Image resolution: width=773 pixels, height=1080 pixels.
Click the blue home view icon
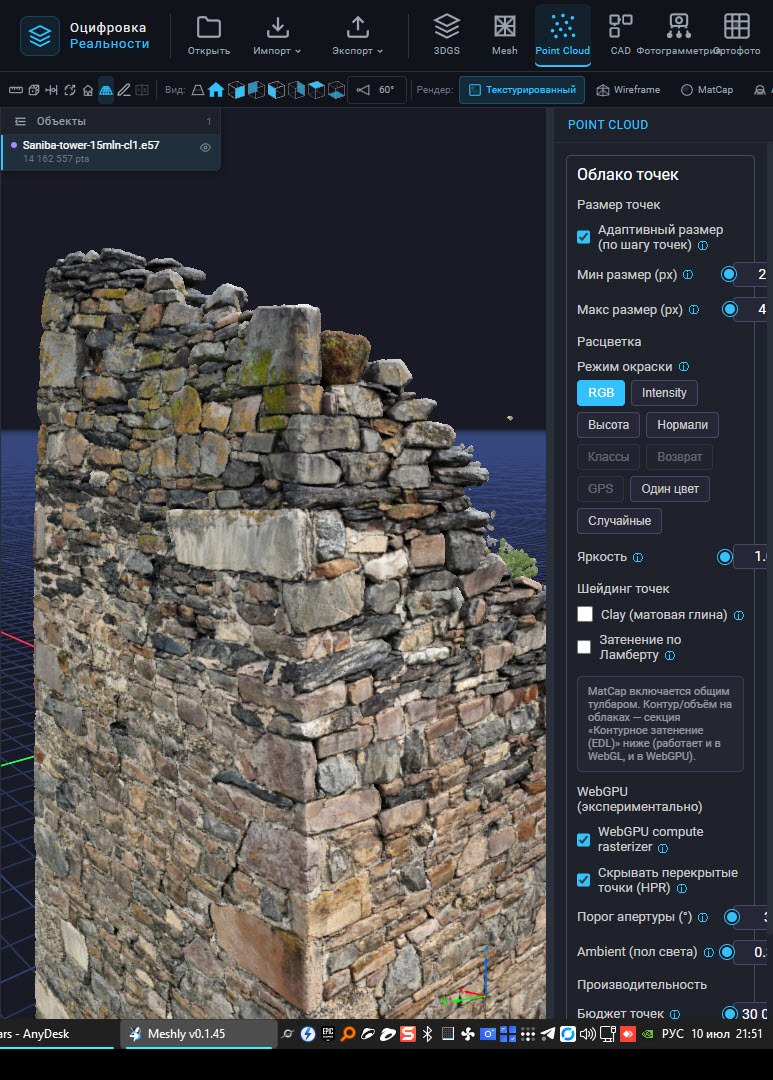click(216, 90)
